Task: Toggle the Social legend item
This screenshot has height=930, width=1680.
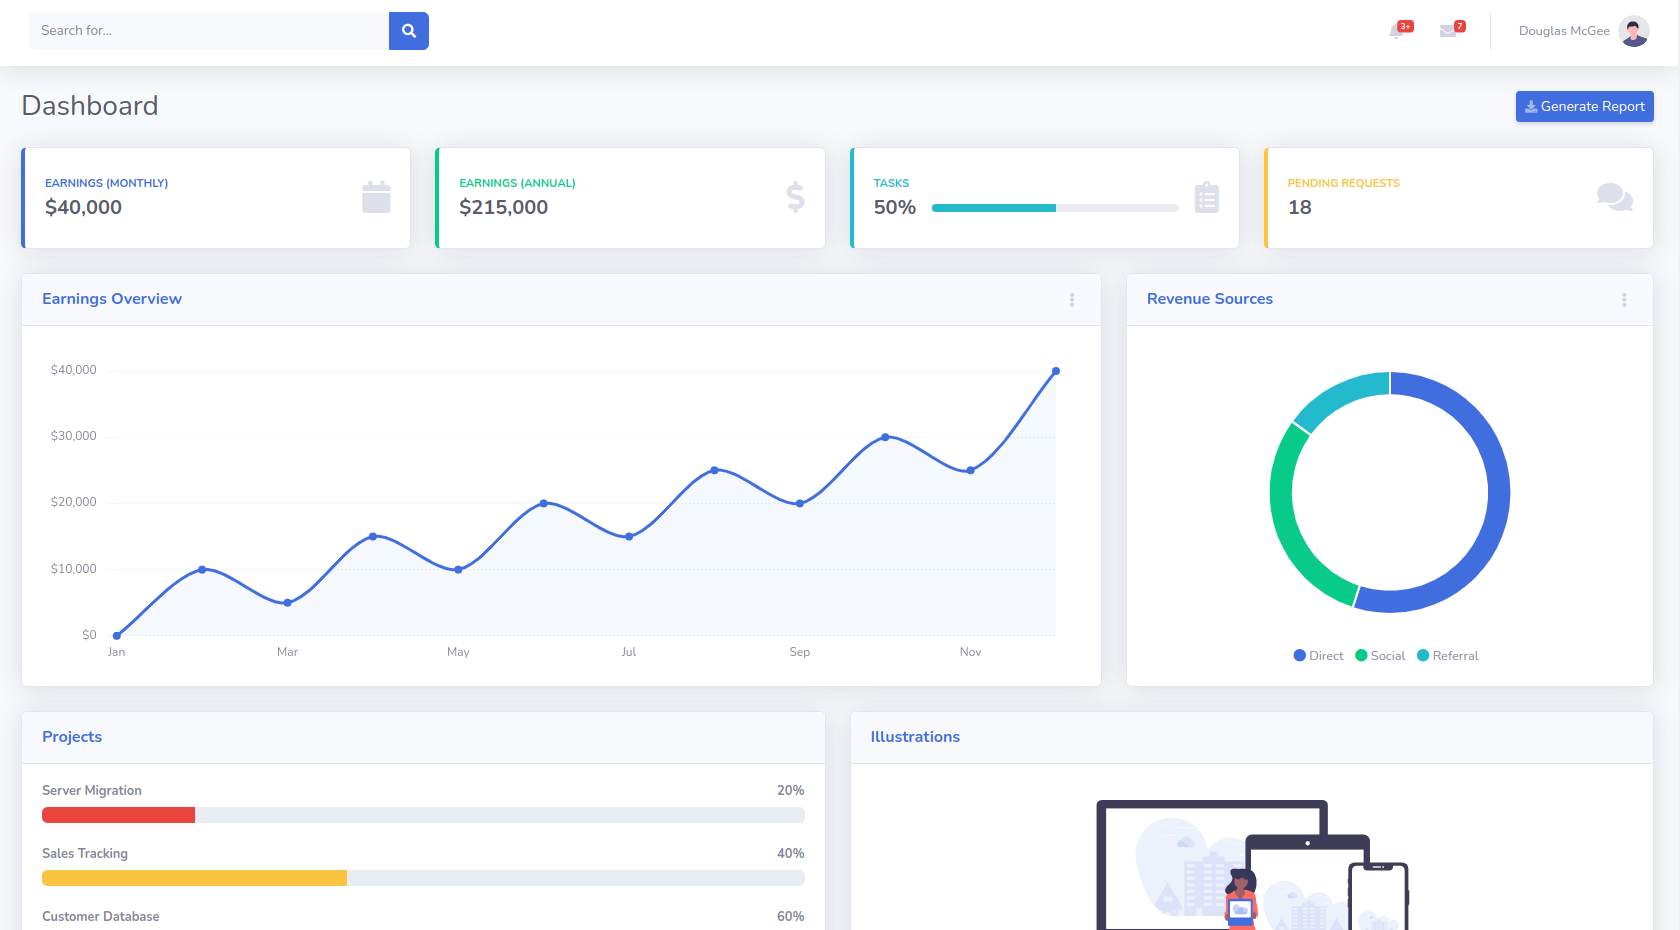Action: pyautogui.click(x=1380, y=656)
